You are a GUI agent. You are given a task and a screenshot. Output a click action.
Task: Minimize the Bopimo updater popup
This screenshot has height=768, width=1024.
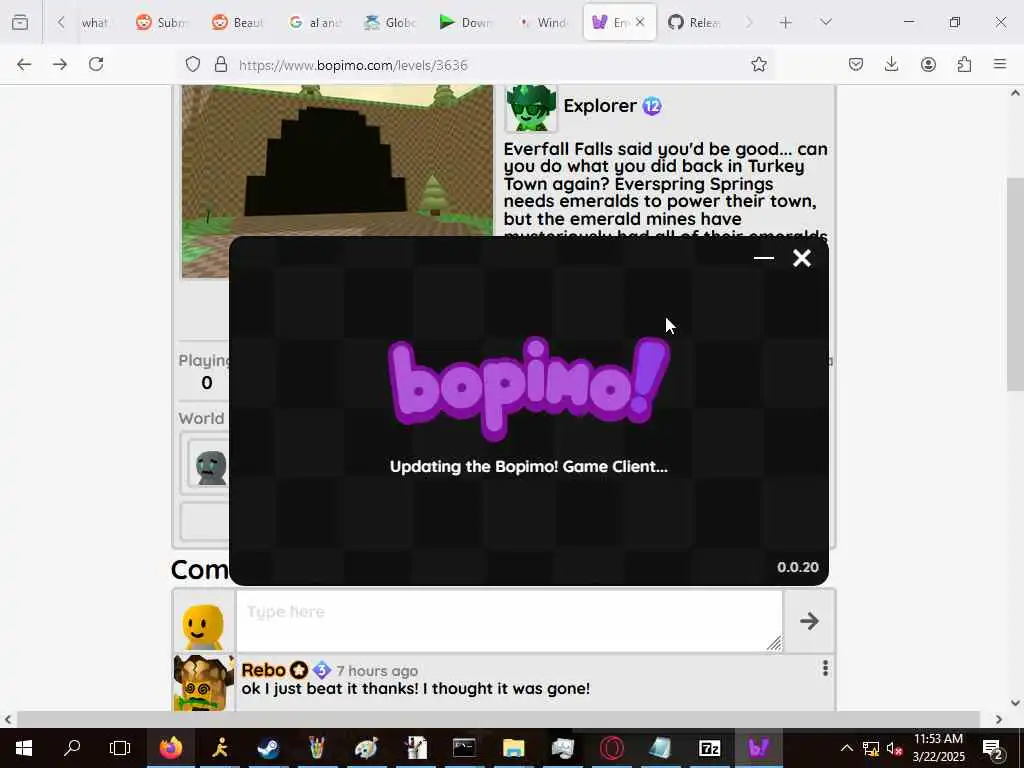click(763, 258)
